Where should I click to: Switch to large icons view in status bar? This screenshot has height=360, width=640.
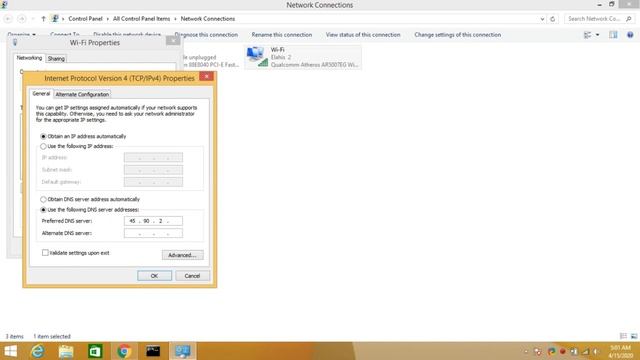pos(634,336)
